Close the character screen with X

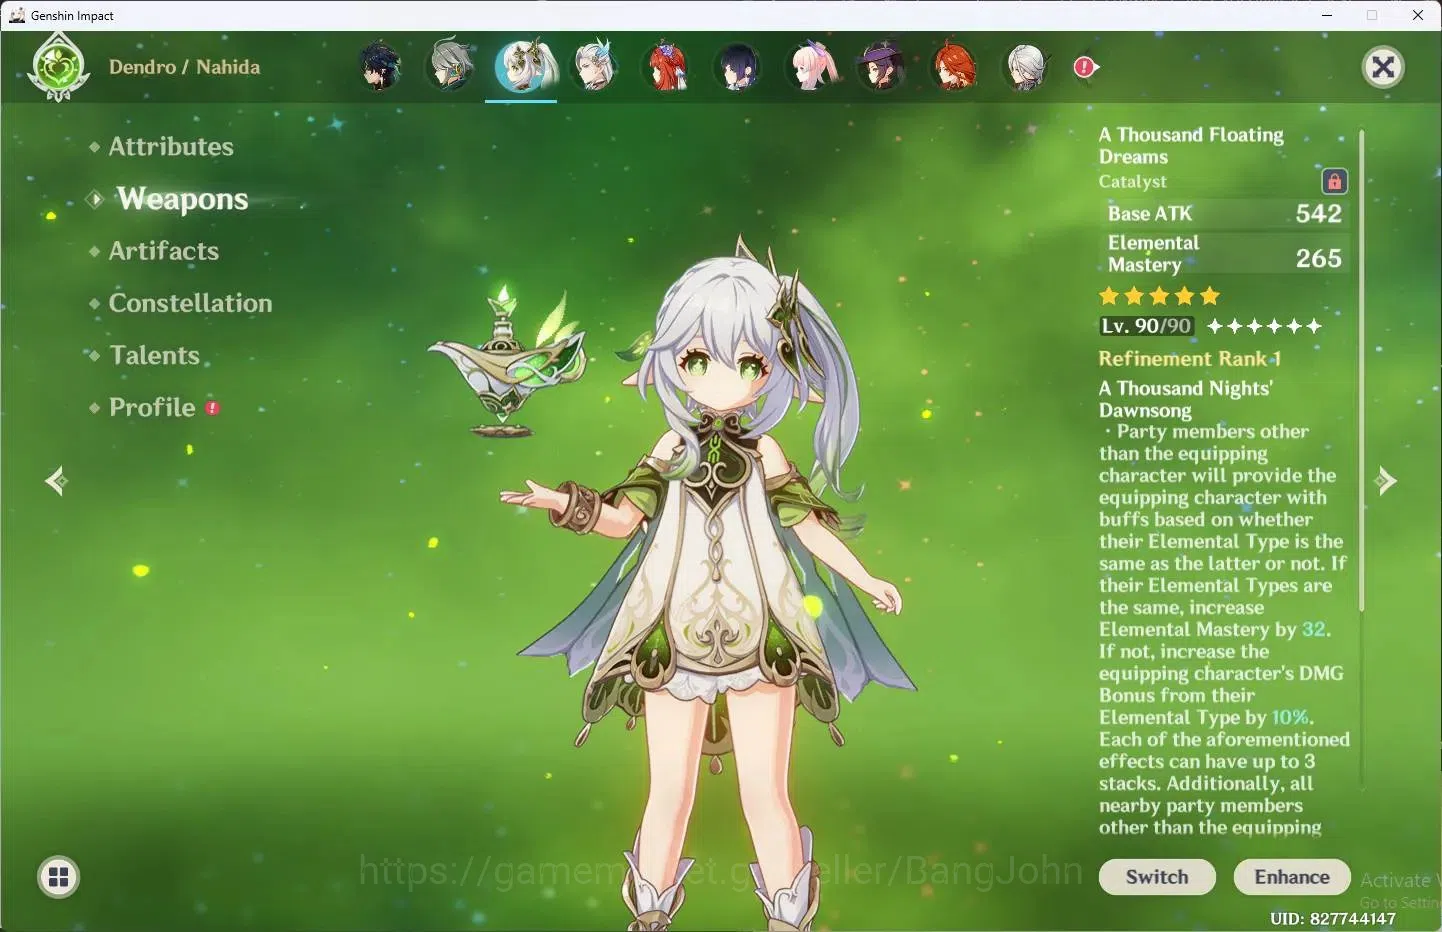tap(1383, 67)
